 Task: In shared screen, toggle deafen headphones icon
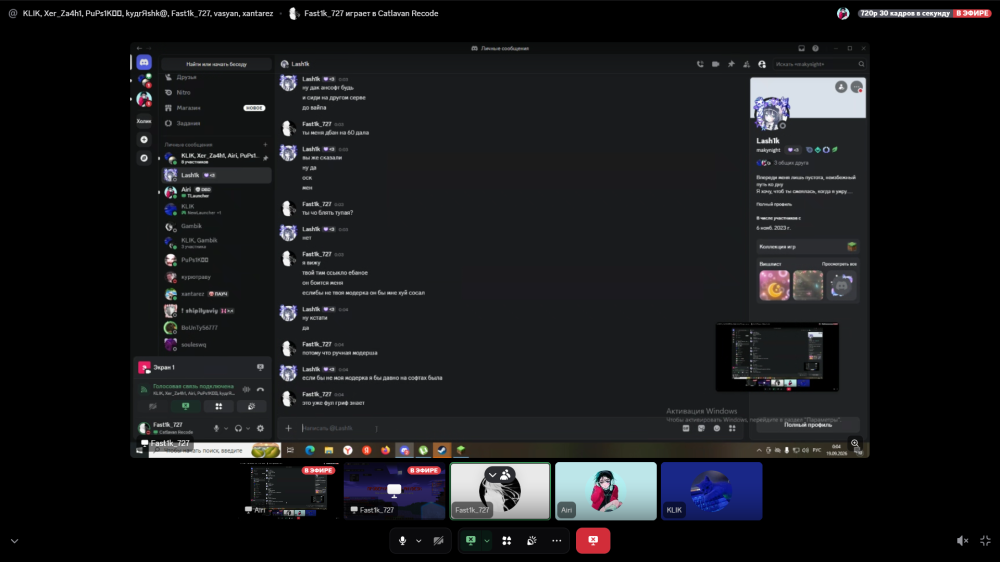238,428
